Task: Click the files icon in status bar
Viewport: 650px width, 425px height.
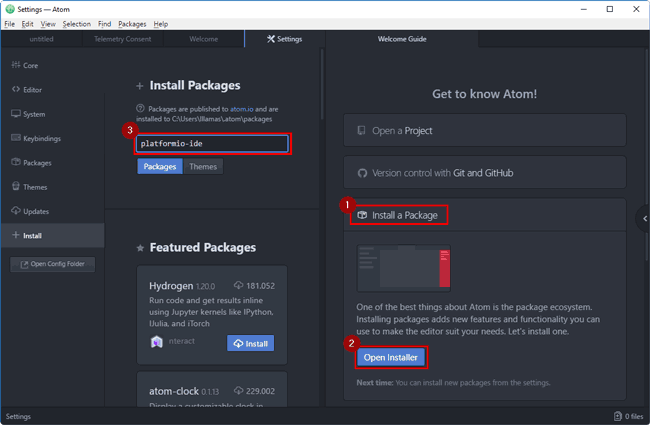Action: (618, 416)
